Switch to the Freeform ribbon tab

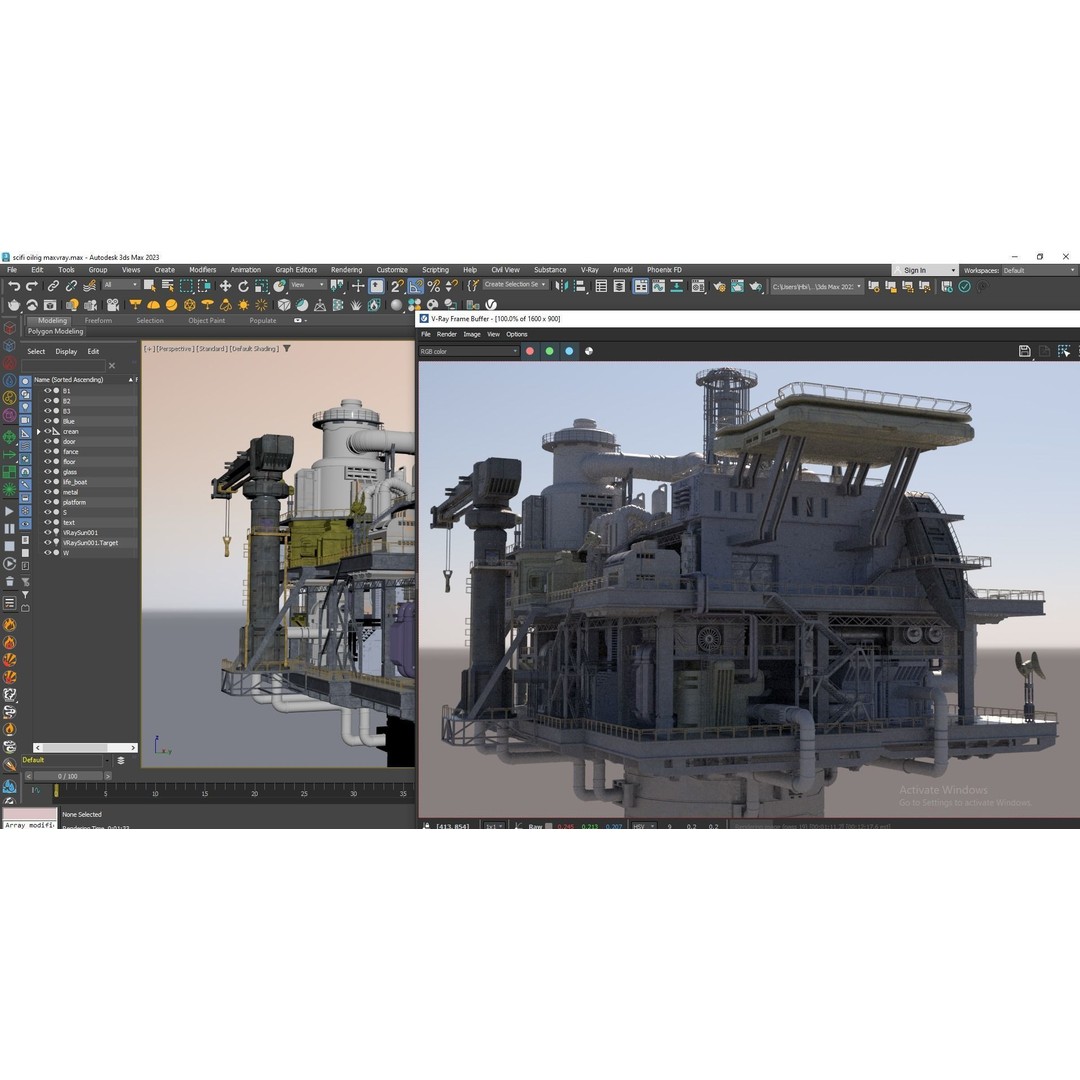click(x=98, y=321)
